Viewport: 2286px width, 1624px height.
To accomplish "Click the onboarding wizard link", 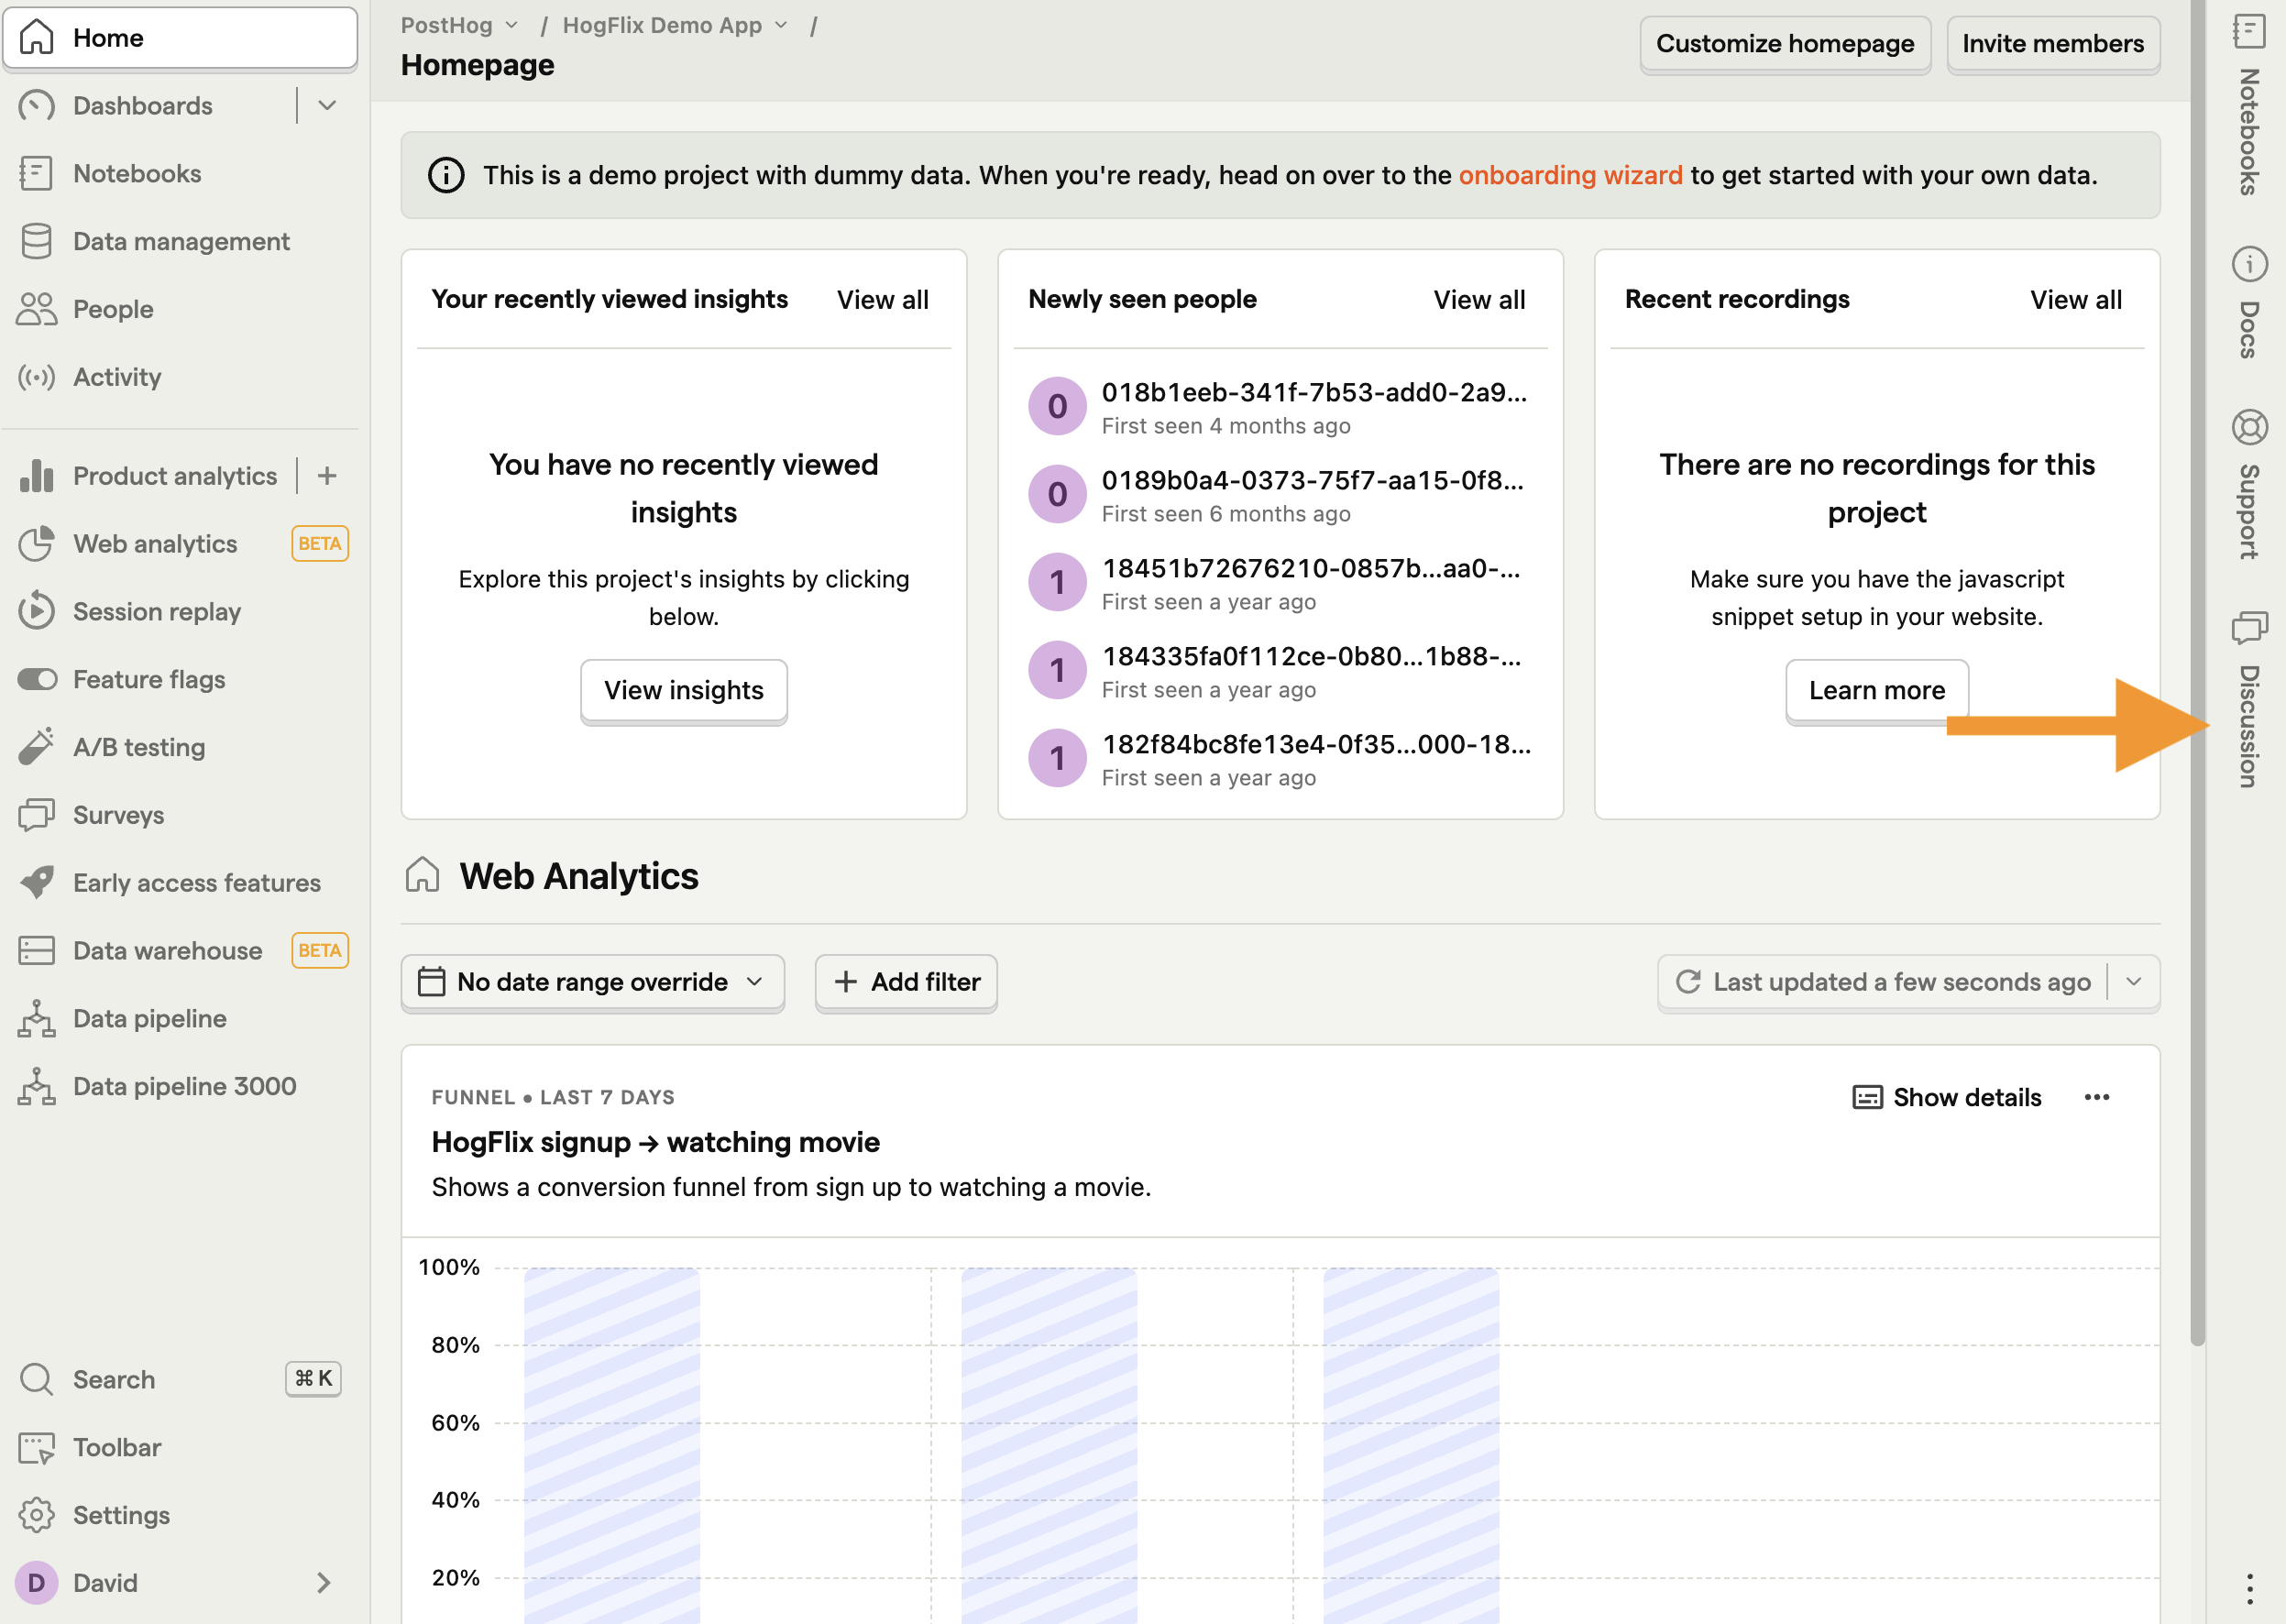I will [1569, 172].
